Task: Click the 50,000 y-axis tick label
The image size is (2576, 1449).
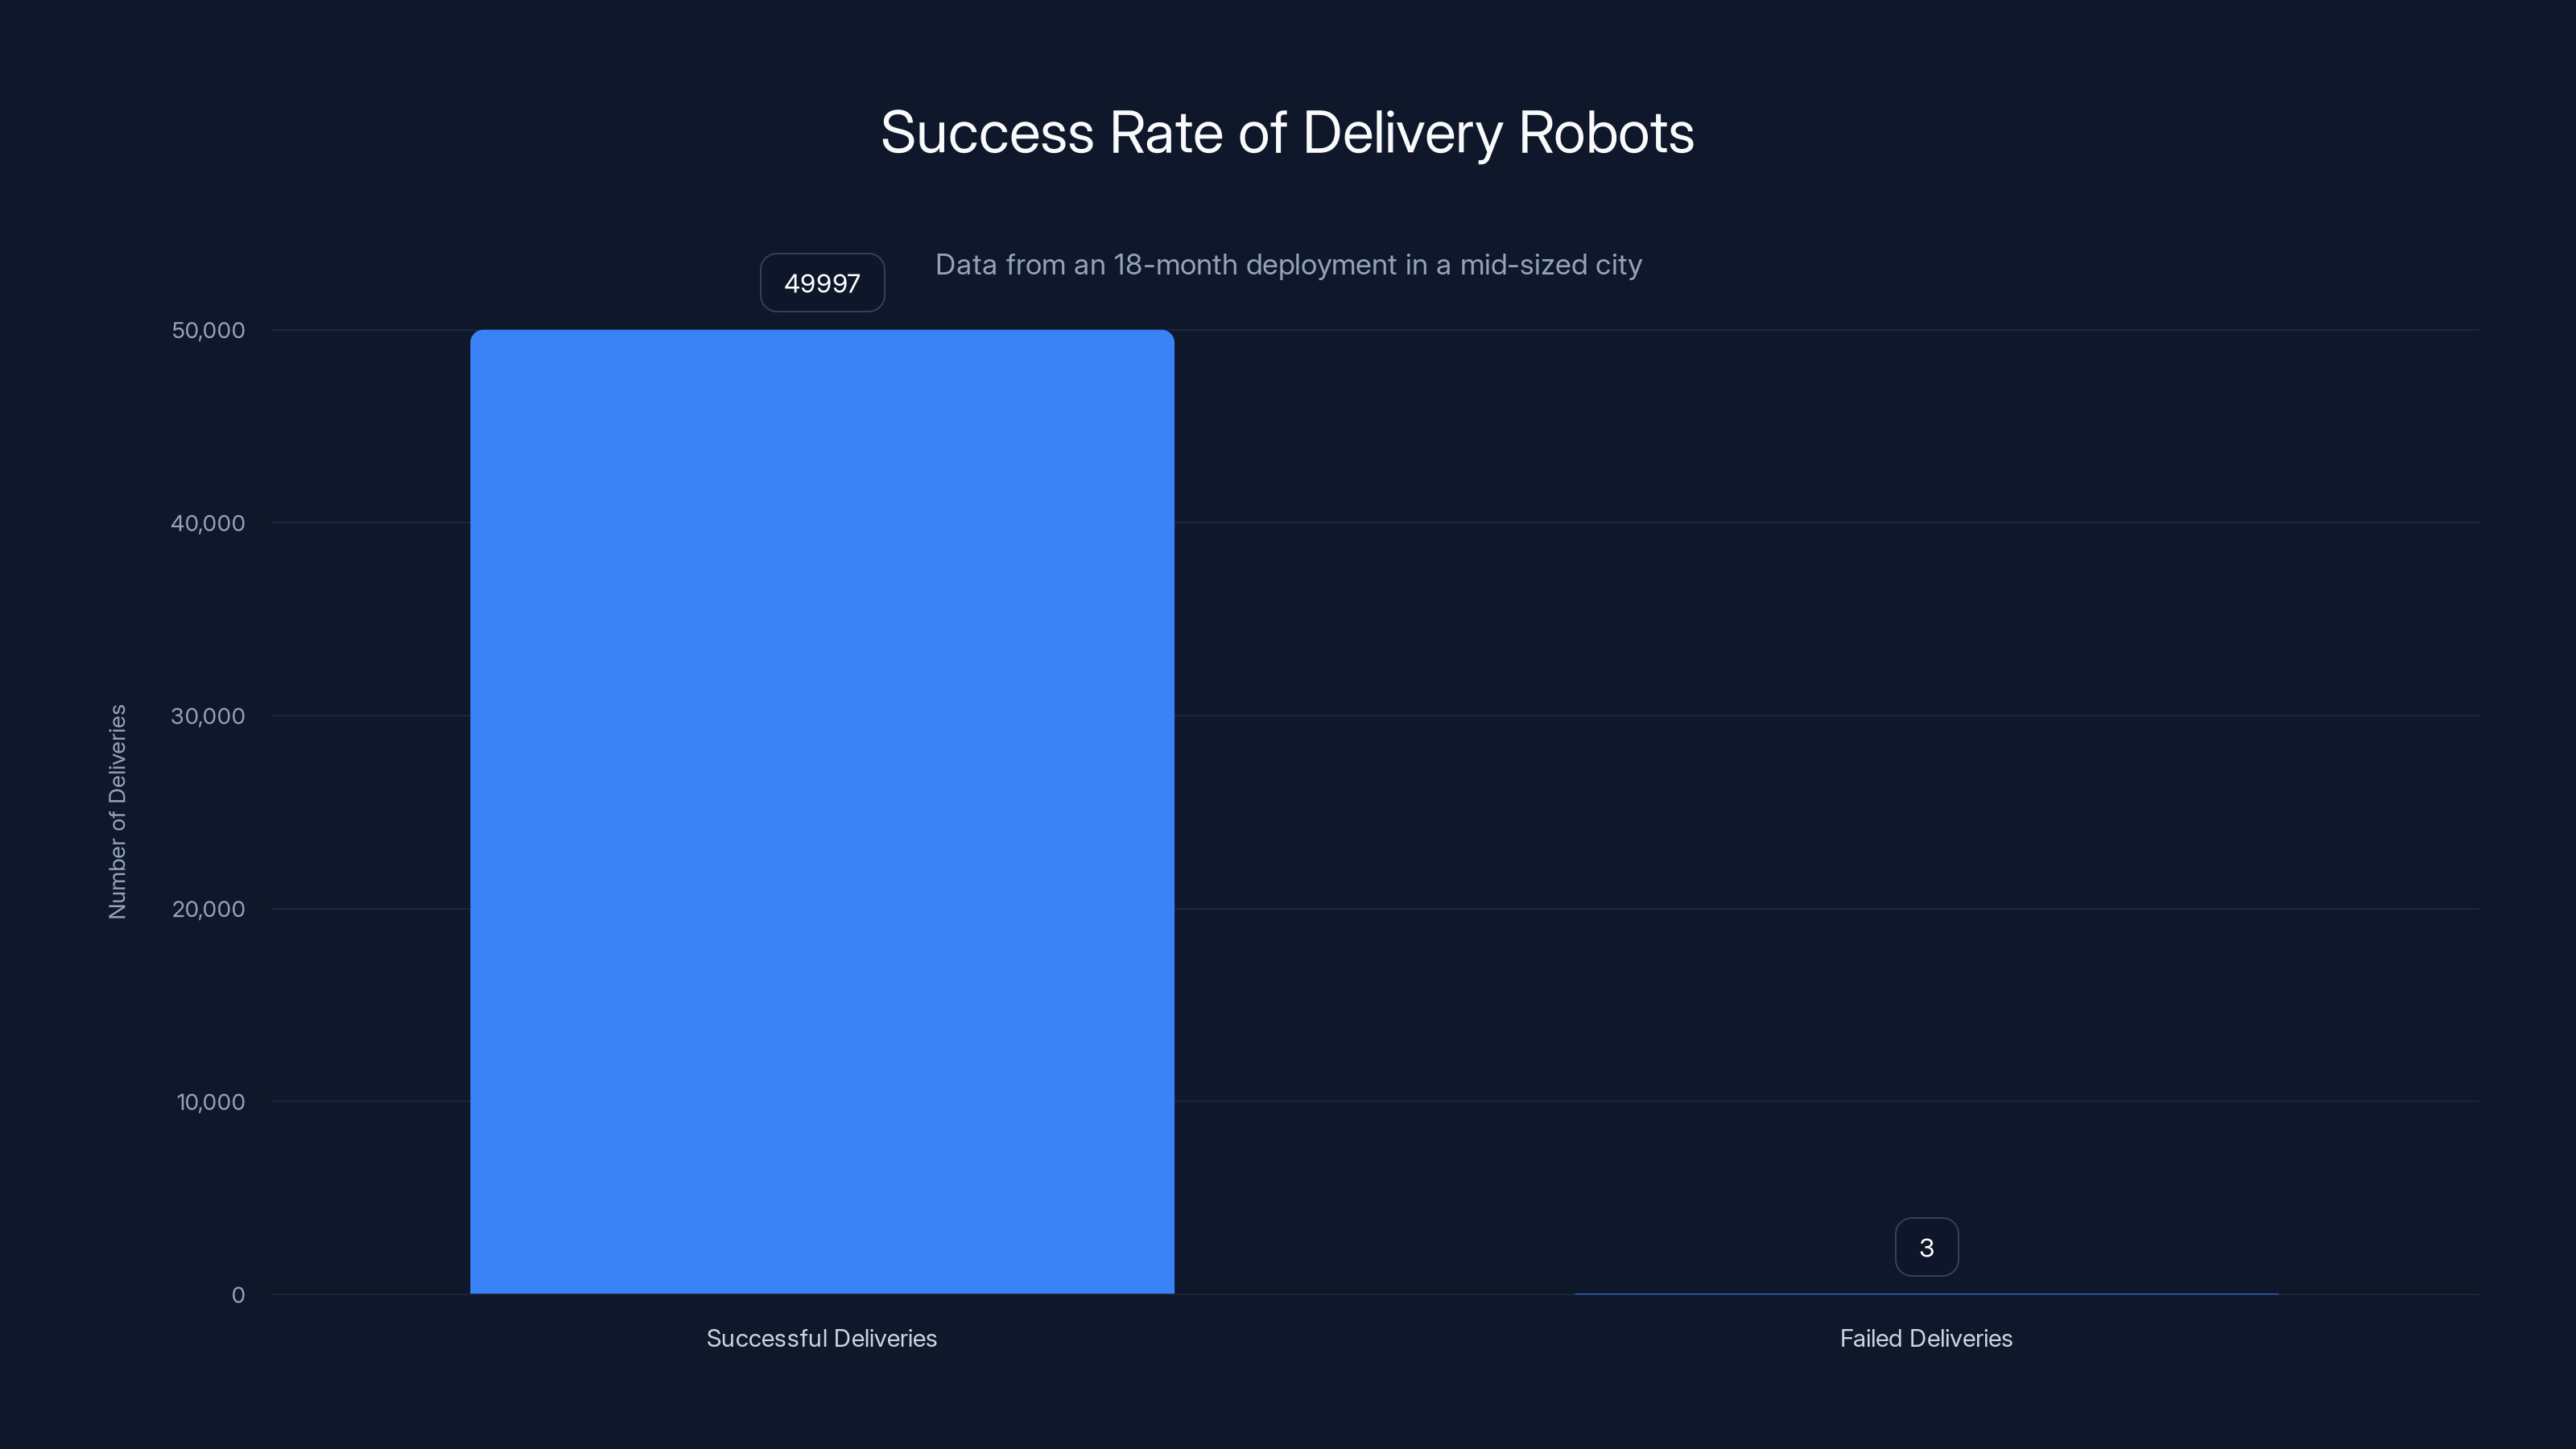Action: (208, 330)
